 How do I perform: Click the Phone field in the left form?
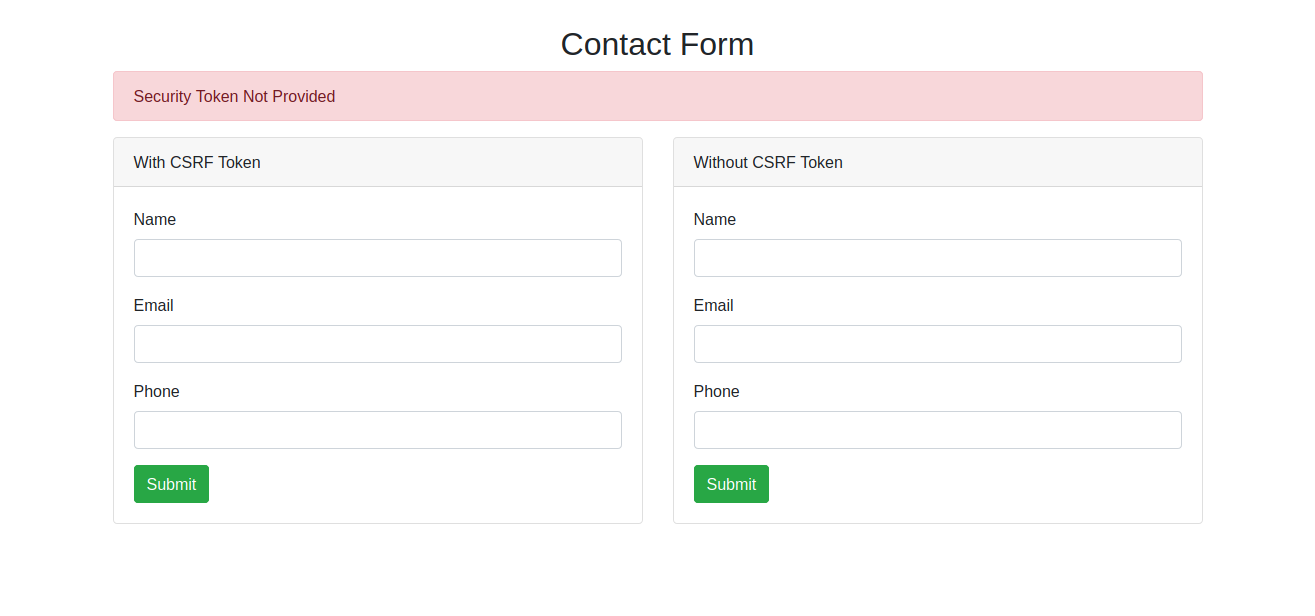point(377,429)
